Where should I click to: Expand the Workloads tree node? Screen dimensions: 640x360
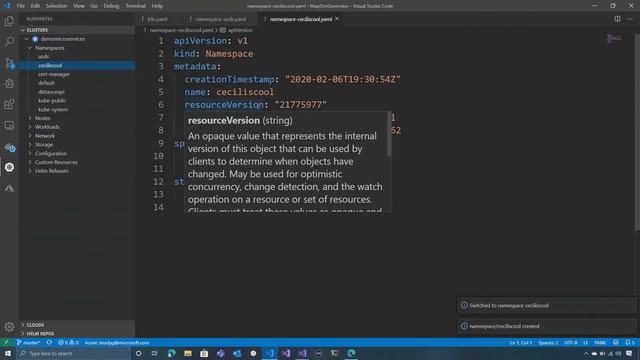tap(30, 127)
